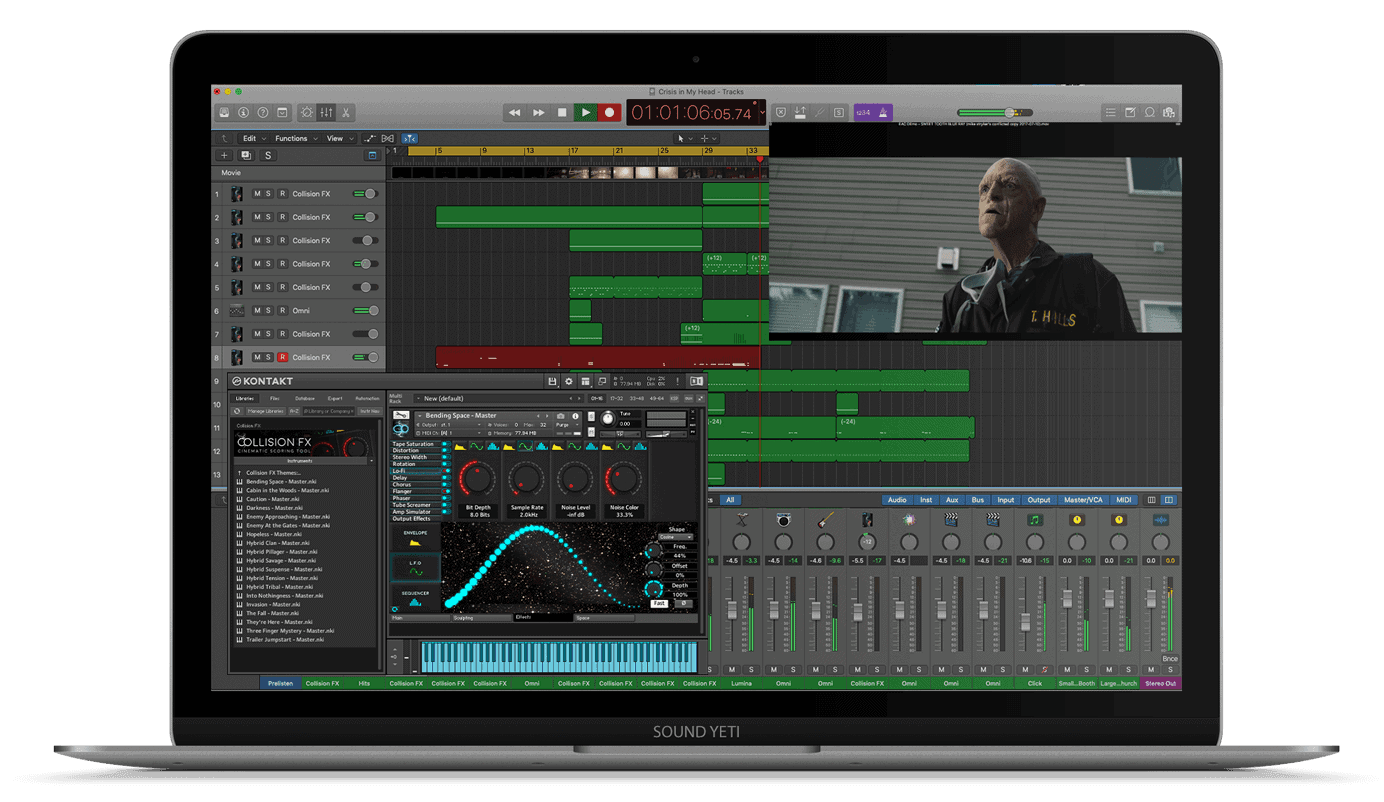The height and width of the screenshot is (802, 1384).
Task: Add a new track with plus button
Action: tap(224, 156)
